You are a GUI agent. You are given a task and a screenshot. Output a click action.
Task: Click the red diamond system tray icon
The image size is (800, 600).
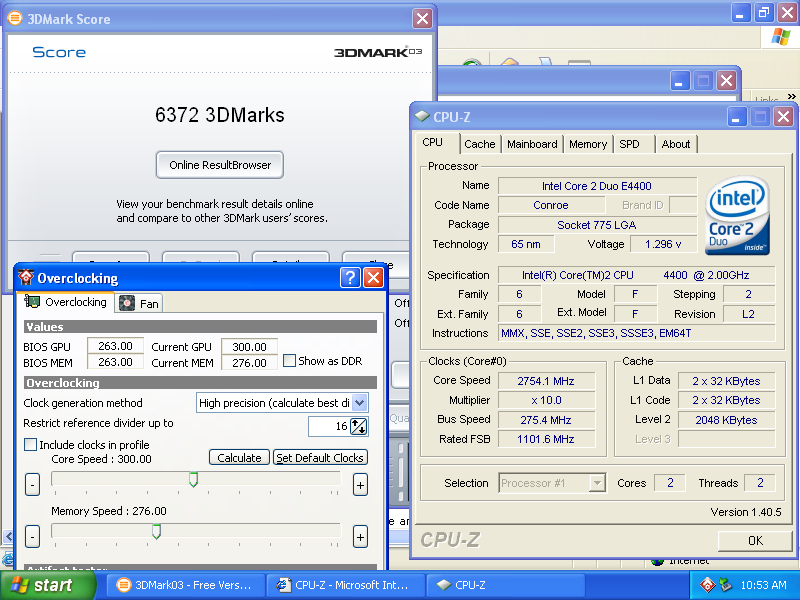tap(707, 585)
